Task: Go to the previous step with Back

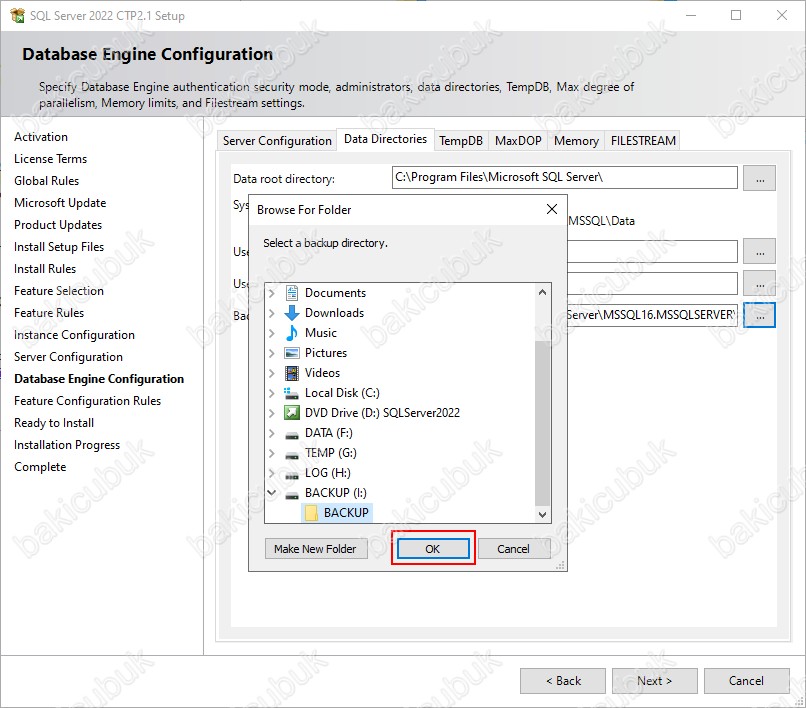Action: point(563,681)
